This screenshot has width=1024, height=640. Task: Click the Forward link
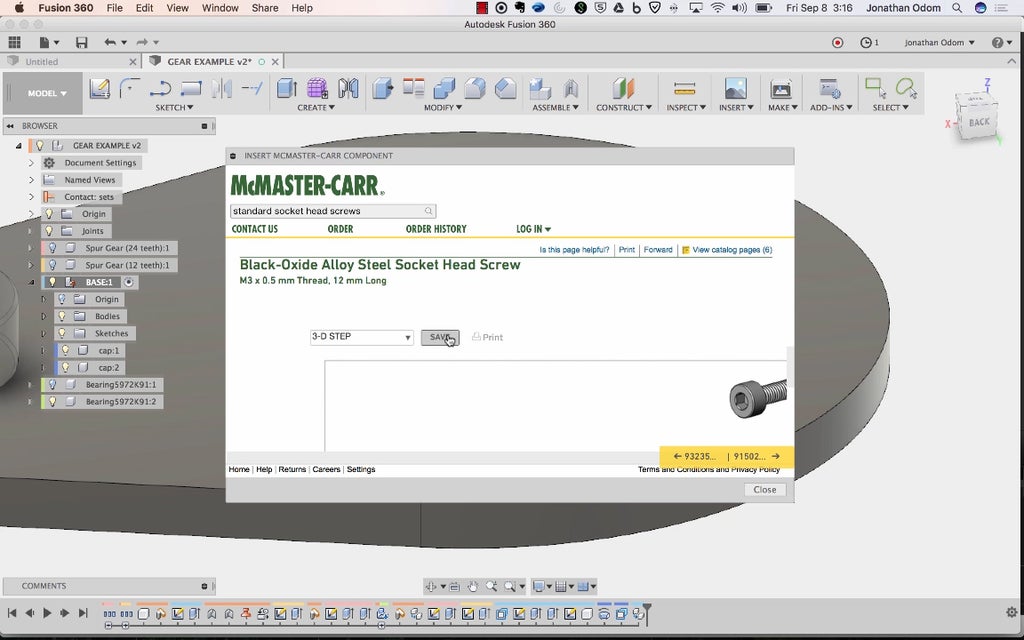[x=658, y=249]
